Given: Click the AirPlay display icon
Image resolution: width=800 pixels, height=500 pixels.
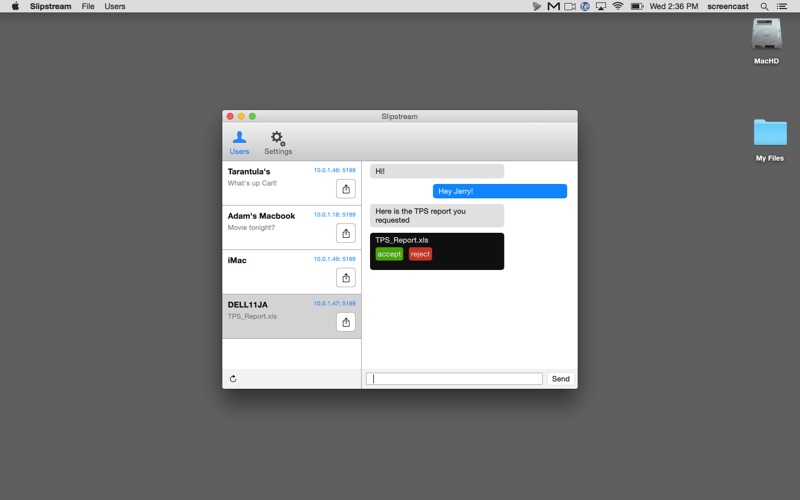Looking at the screenshot, I should pyautogui.click(x=601, y=6).
